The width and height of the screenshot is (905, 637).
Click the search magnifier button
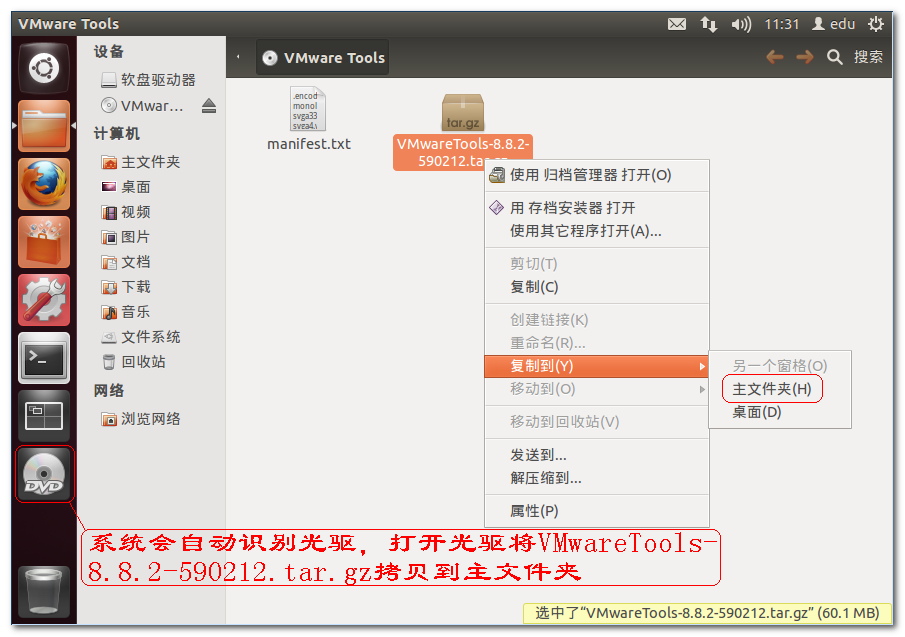click(x=834, y=57)
